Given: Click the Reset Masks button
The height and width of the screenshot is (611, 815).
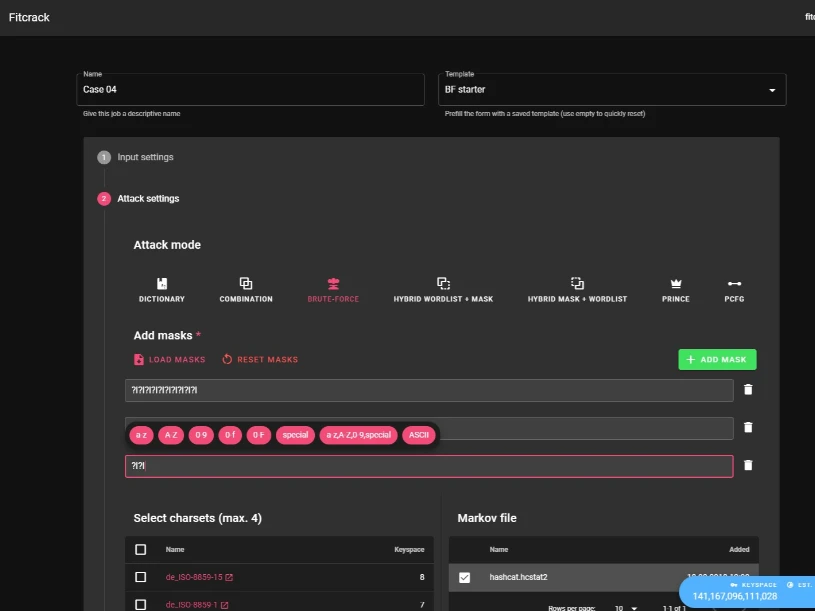Looking at the screenshot, I should (x=260, y=359).
